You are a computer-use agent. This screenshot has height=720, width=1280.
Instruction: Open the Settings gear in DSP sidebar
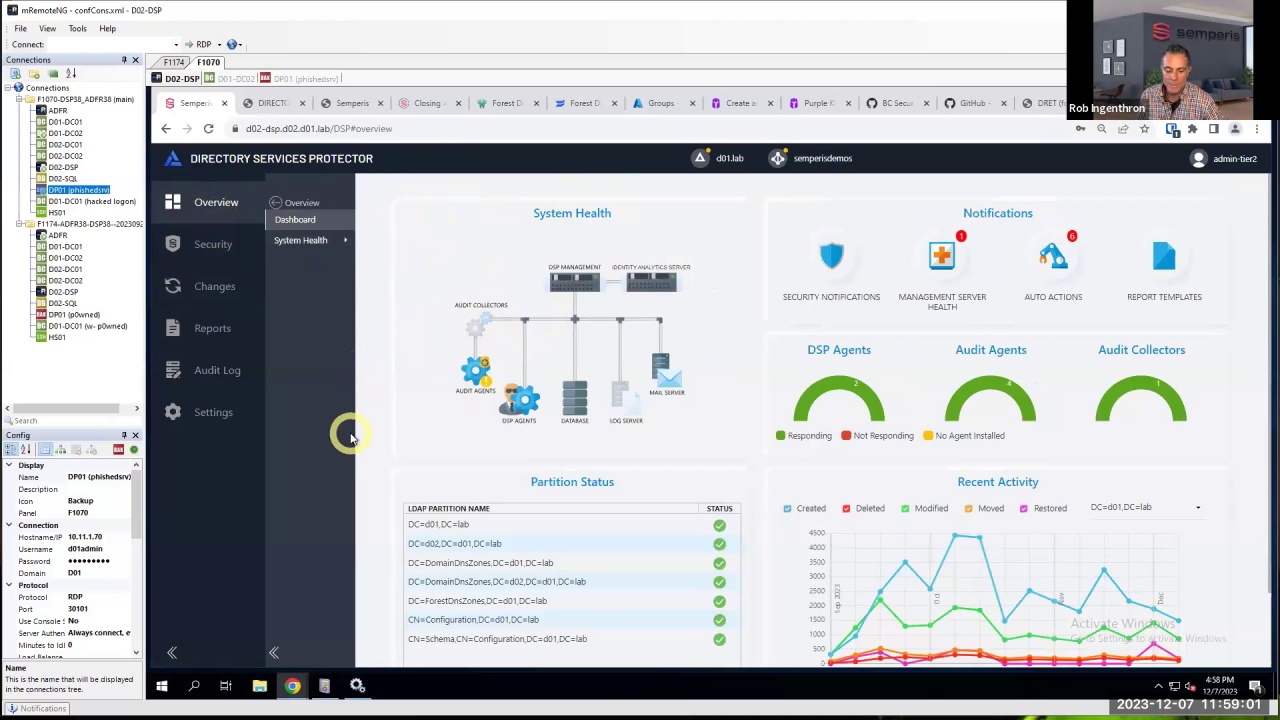(x=173, y=412)
